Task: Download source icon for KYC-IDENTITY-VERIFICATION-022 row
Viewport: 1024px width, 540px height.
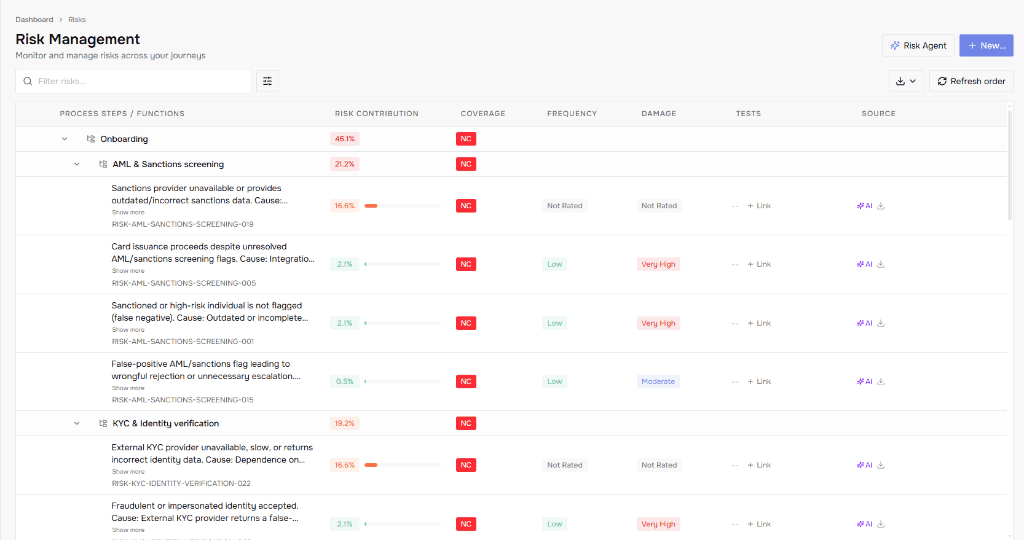Action: (x=880, y=465)
